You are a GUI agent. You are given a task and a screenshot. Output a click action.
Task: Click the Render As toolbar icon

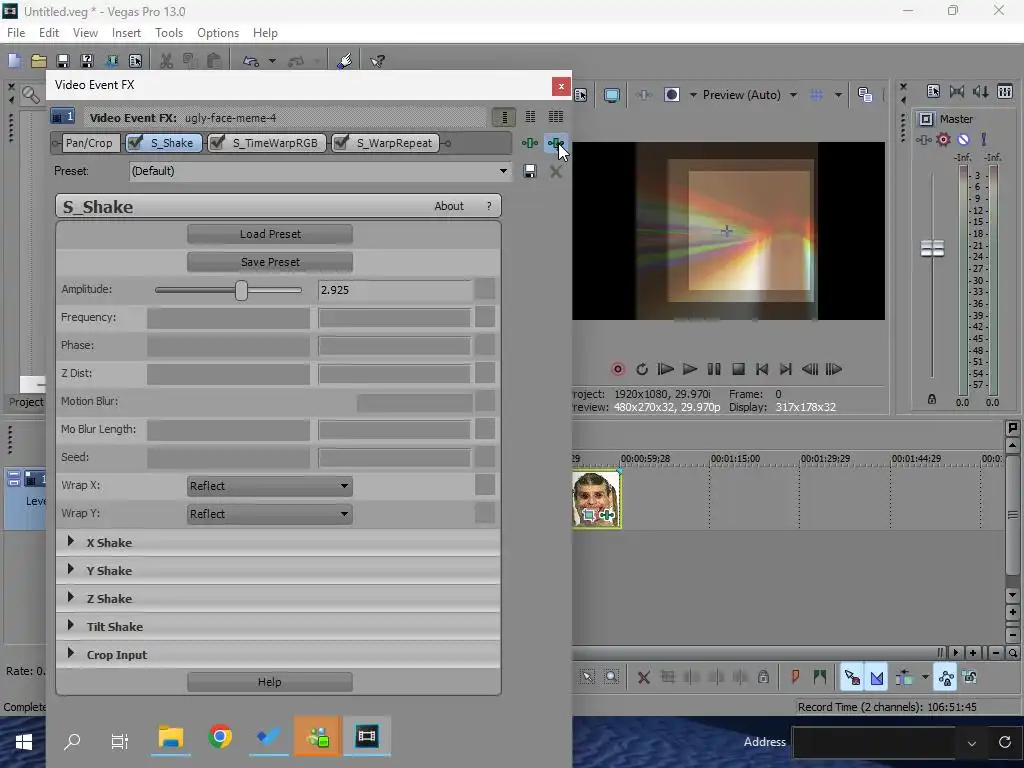(x=111, y=61)
